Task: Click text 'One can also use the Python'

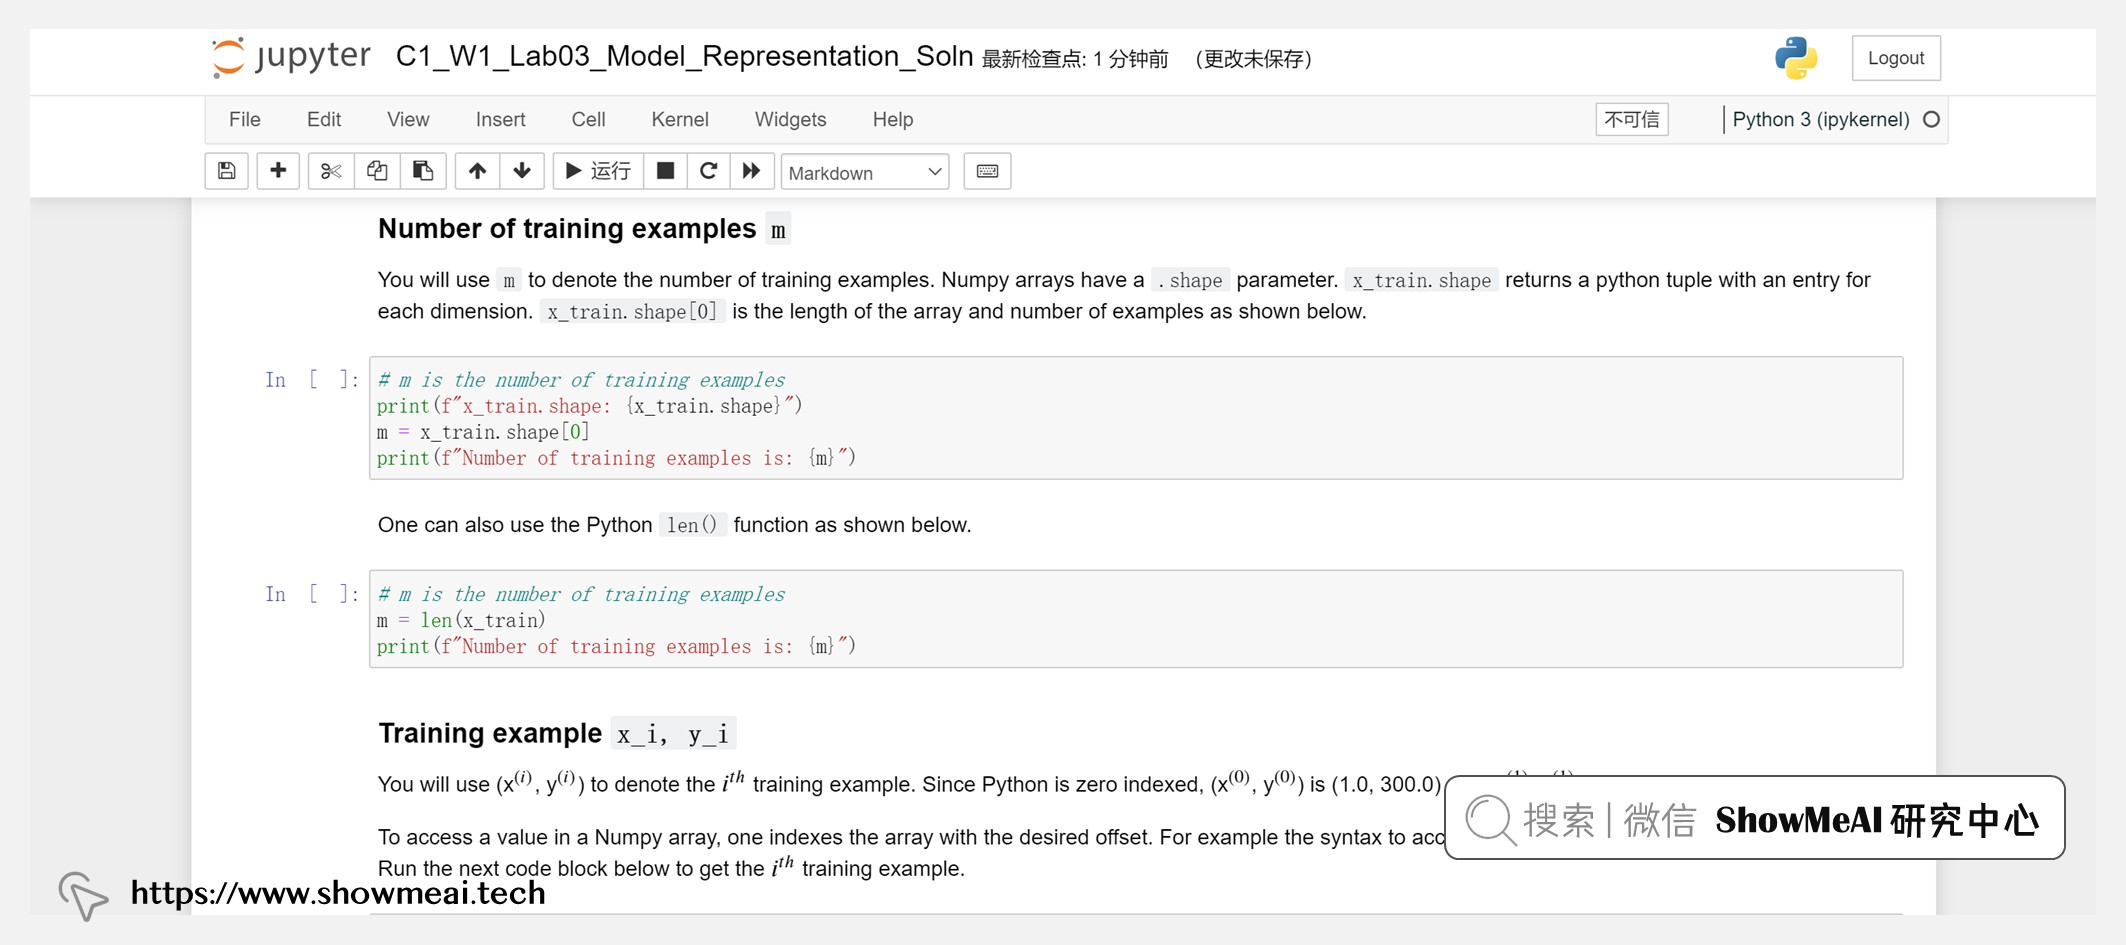Action: pyautogui.click(x=515, y=525)
